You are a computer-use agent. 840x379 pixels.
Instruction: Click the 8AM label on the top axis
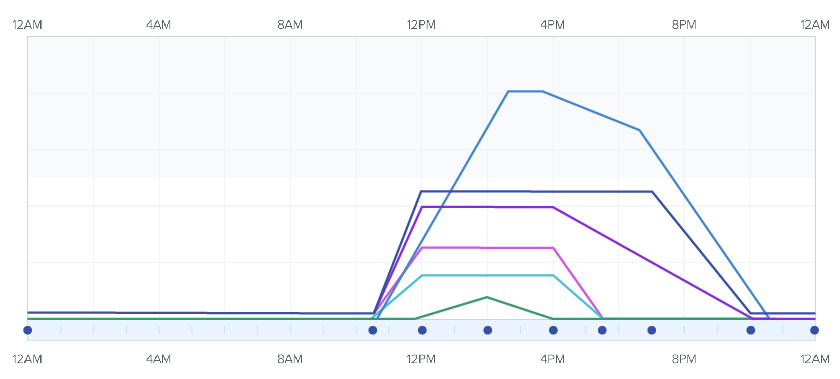pyautogui.click(x=290, y=25)
